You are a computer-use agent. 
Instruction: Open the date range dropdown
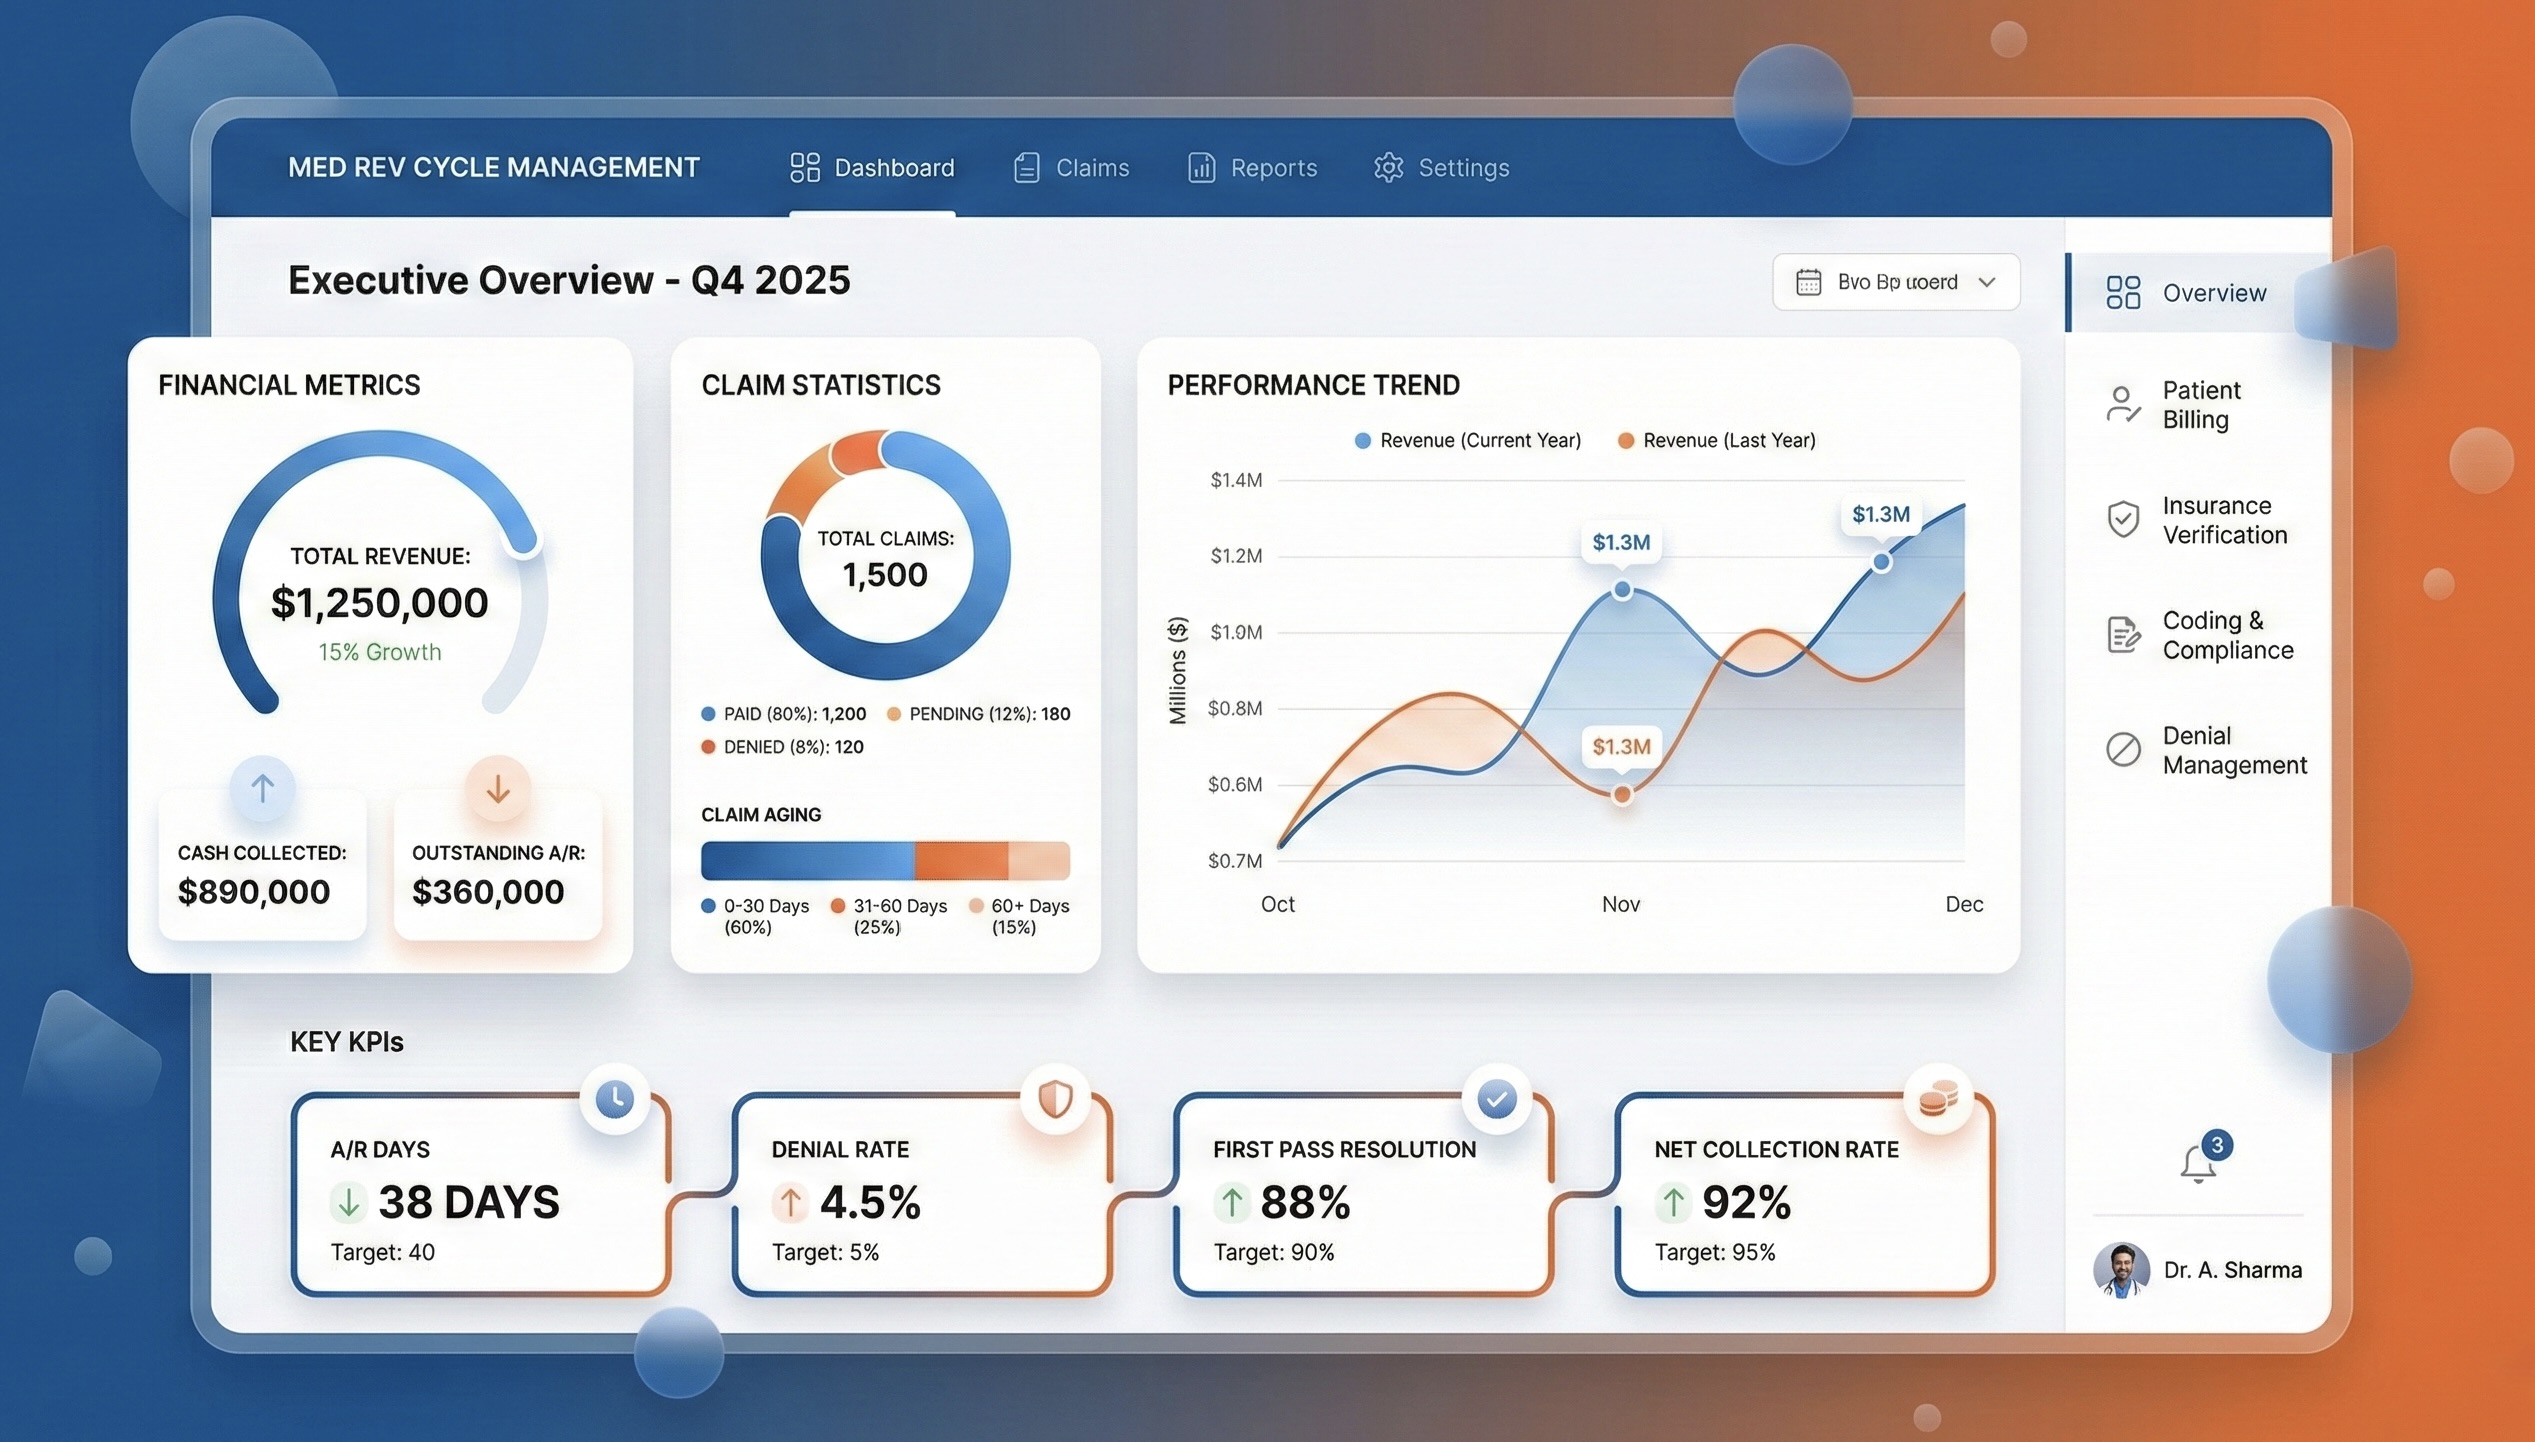pos(1895,282)
